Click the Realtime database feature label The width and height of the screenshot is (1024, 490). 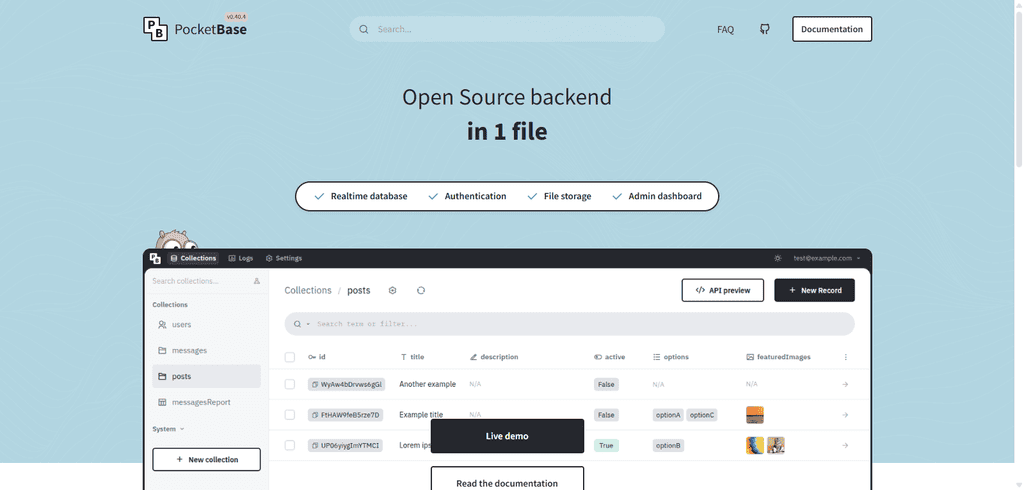pyautogui.click(x=369, y=196)
